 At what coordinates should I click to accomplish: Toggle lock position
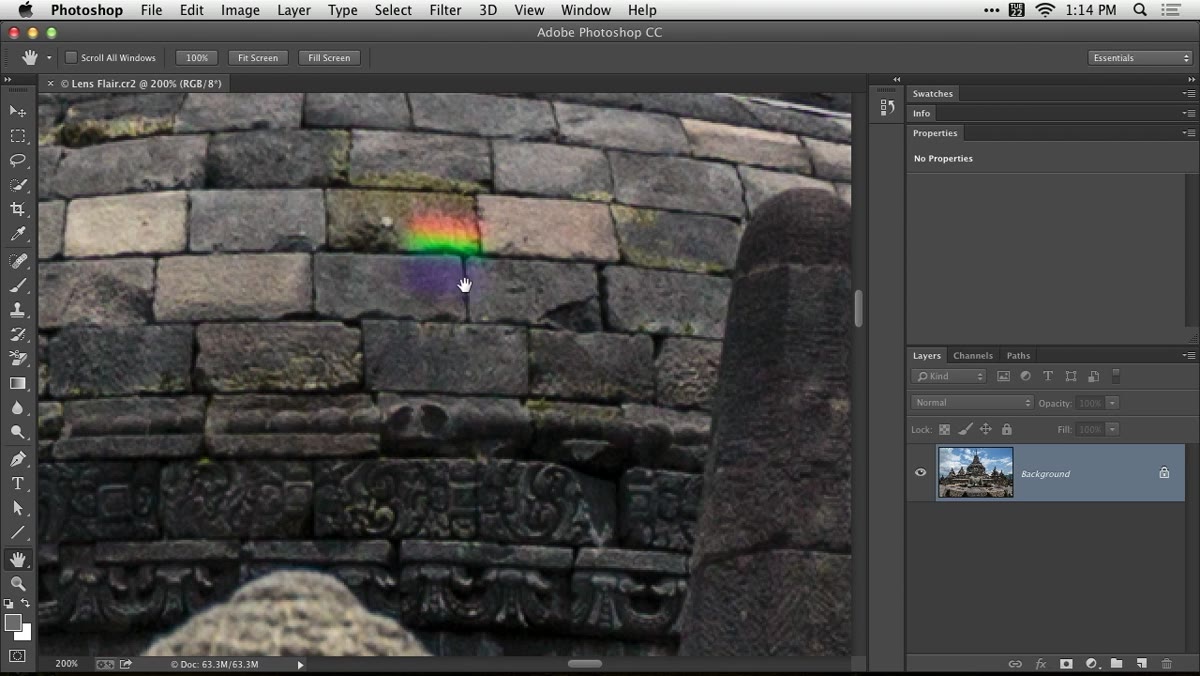pyautogui.click(x=985, y=429)
